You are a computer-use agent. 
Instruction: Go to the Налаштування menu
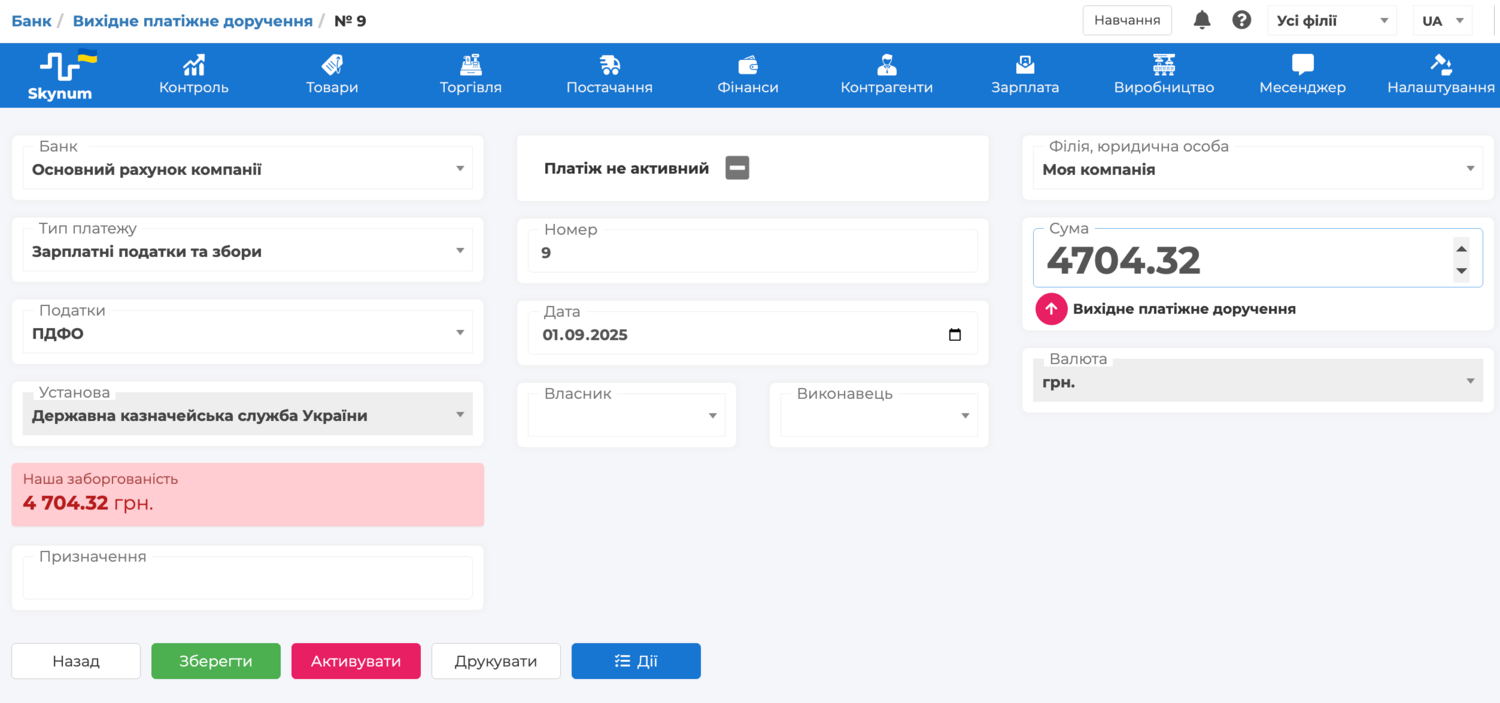tap(1440, 76)
